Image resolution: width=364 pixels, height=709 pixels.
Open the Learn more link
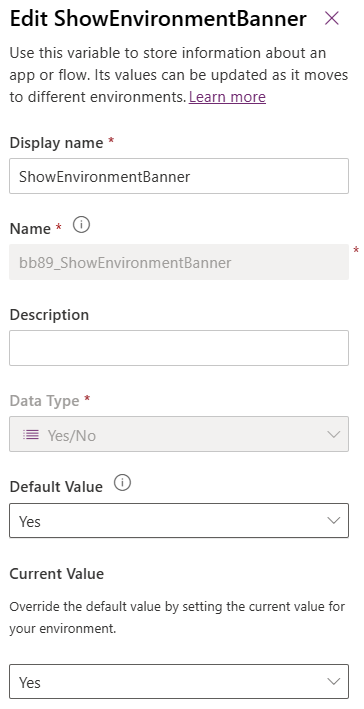[227, 97]
